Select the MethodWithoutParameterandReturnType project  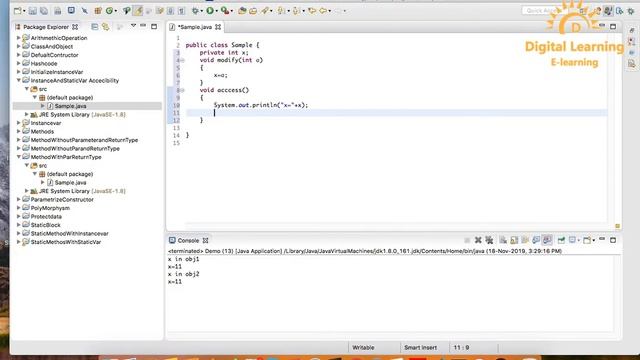click(84, 140)
